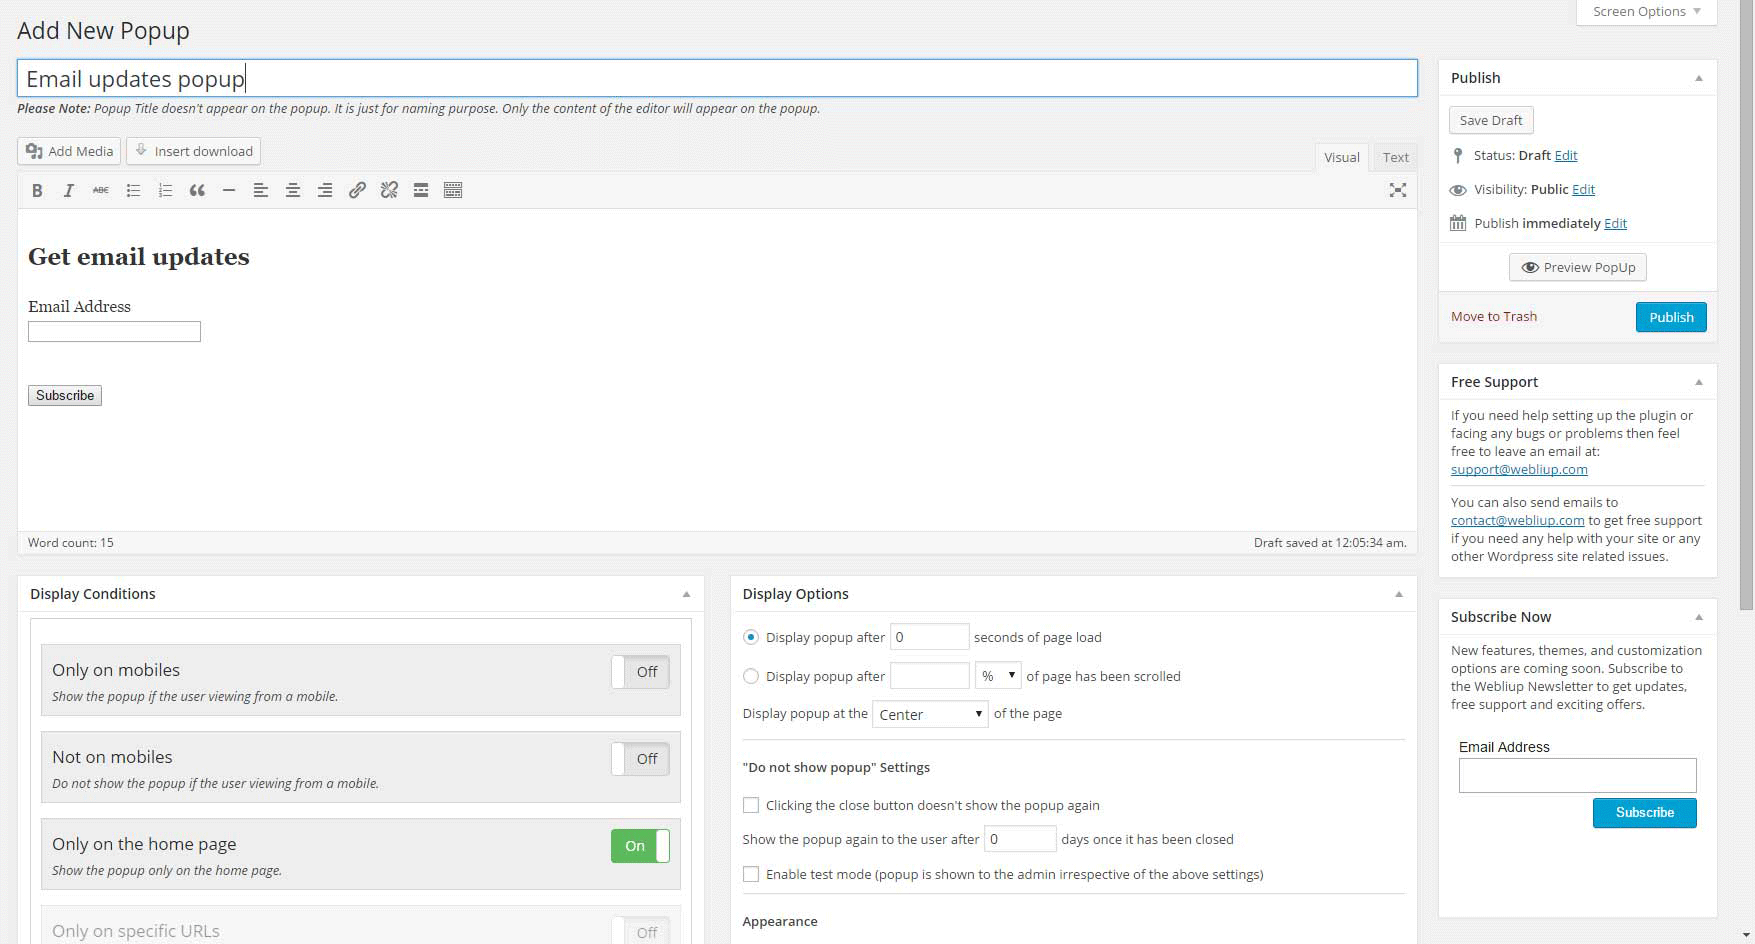Image resolution: width=1755 pixels, height=944 pixels.
Task: Insert a blockquote in the editor
Action: (197, 190)
